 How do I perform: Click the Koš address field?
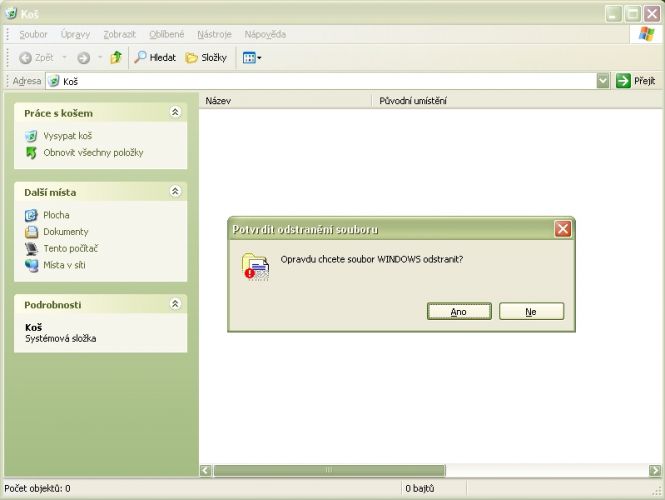[321, 81]
